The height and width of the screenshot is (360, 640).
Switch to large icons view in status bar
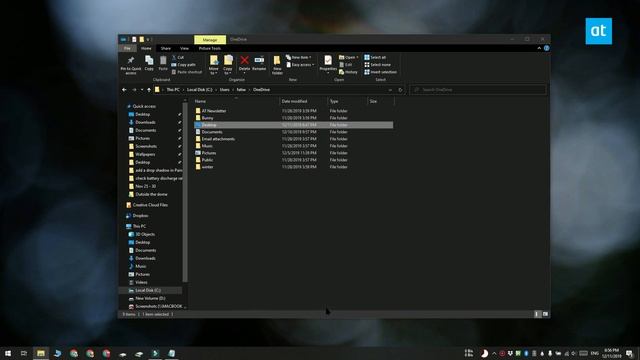pos(545,314)
